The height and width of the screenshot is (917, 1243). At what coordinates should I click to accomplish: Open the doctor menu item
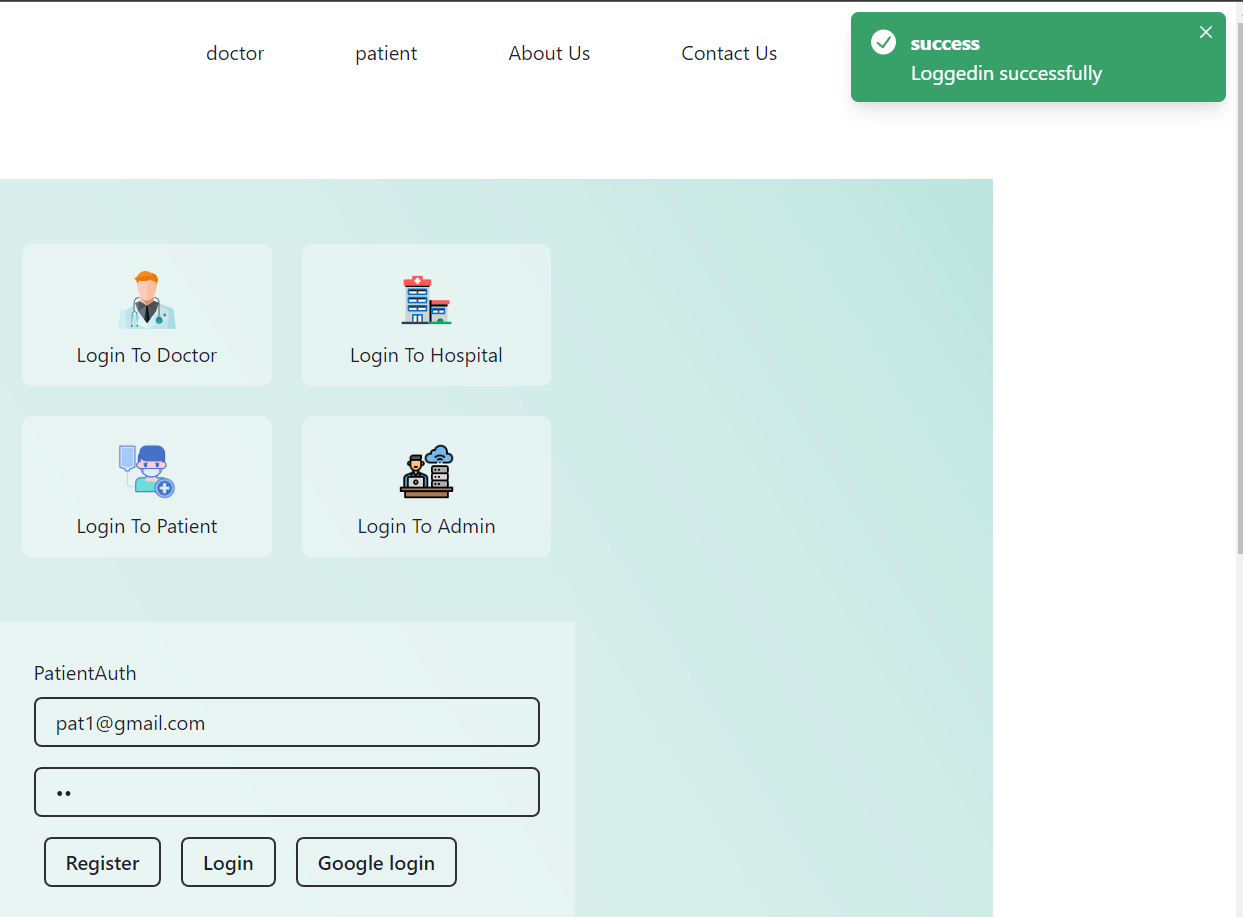point(235,53)
